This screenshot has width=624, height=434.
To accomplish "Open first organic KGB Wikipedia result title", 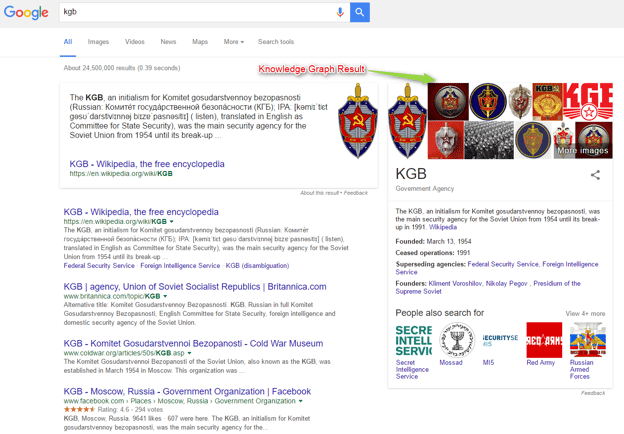I will (x=141, y=212).
